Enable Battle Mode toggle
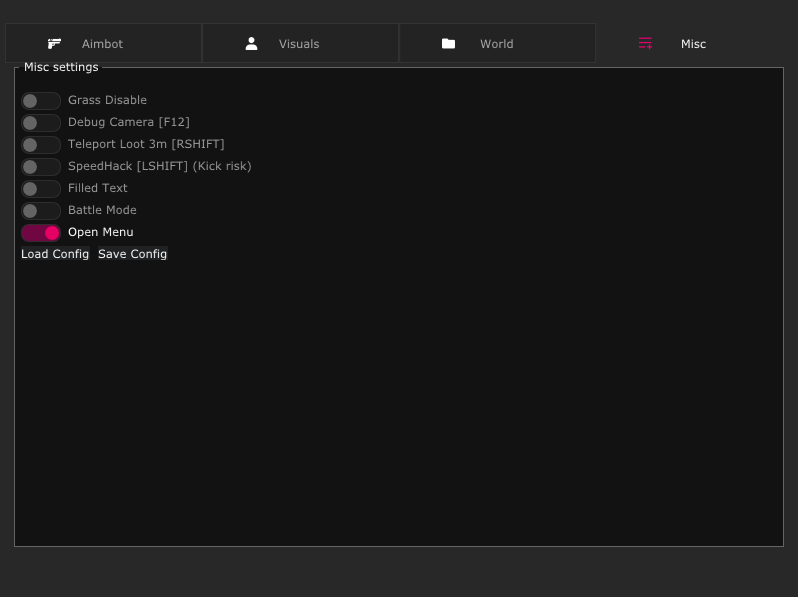 coord(41,211)
